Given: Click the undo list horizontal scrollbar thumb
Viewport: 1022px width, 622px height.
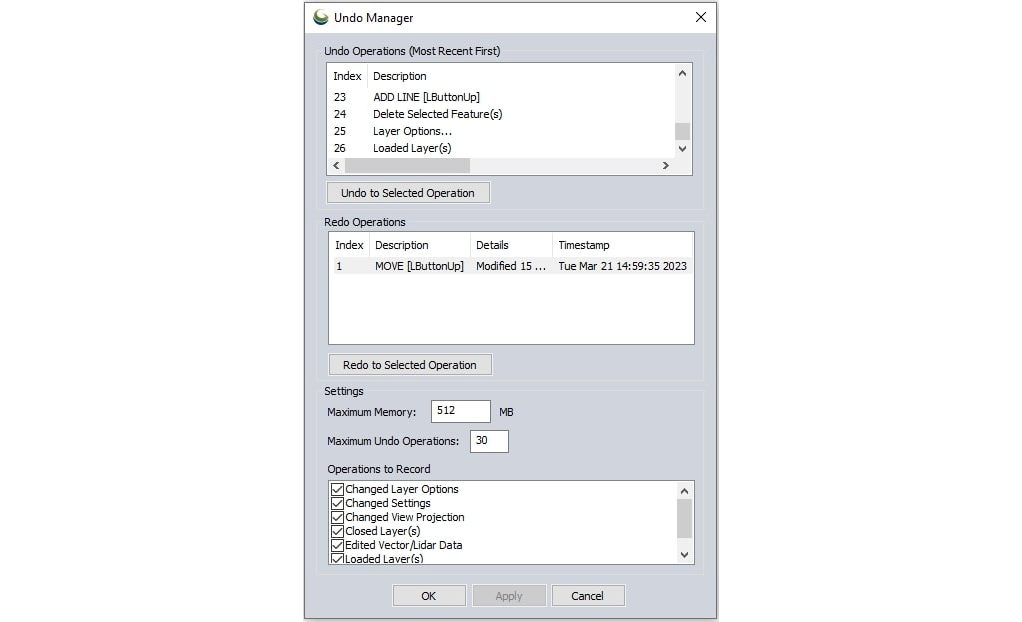Looking at the screenshot, I should click(x=407, y=166).
